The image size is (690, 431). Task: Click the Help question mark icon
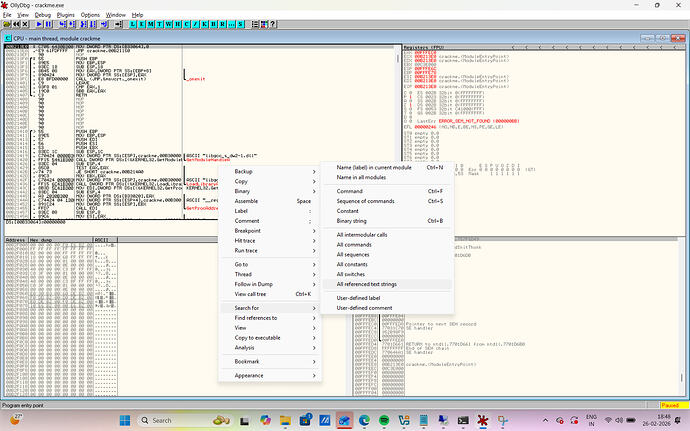click(273, 24)
